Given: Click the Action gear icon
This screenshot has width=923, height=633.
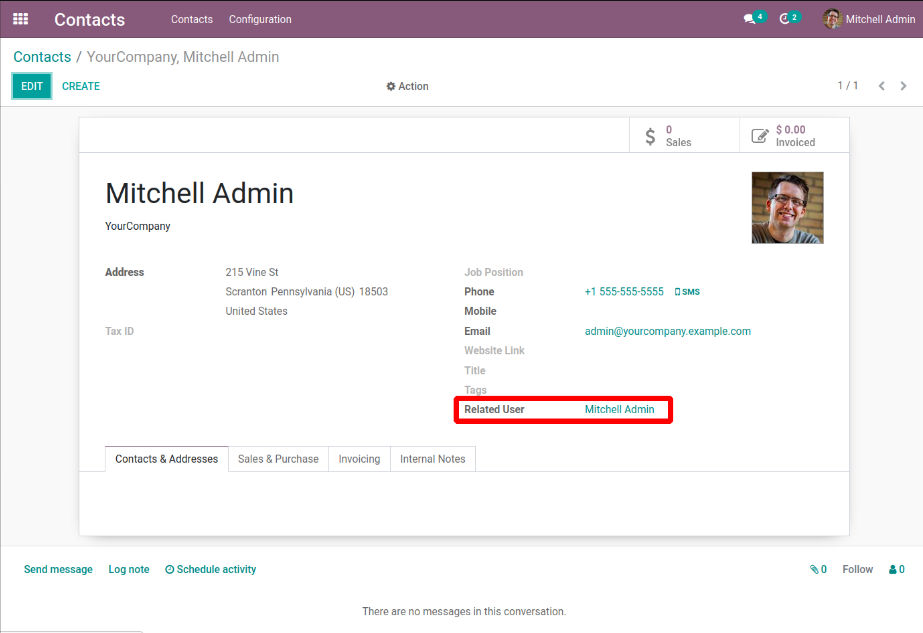Looking at the screenshot, I should [x=390, y=87].
